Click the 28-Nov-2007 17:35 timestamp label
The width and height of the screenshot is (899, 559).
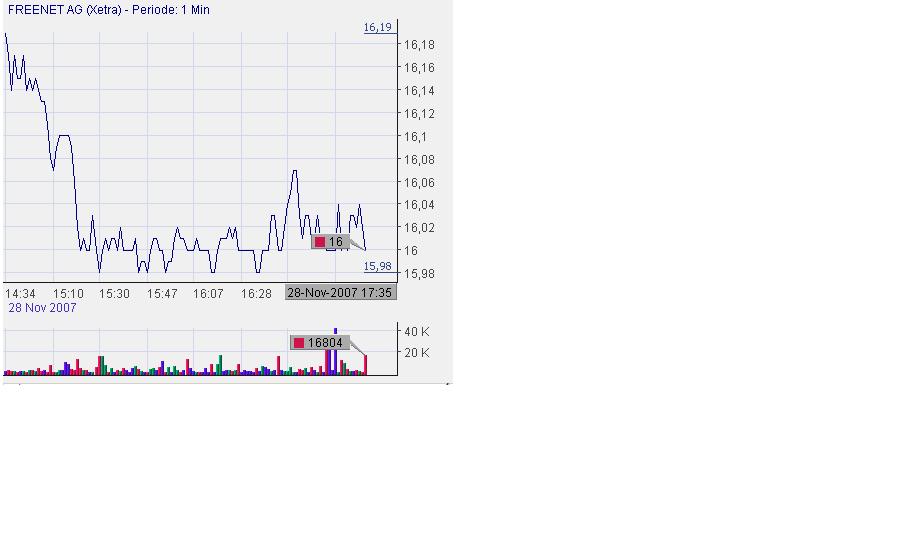(341, 293)
